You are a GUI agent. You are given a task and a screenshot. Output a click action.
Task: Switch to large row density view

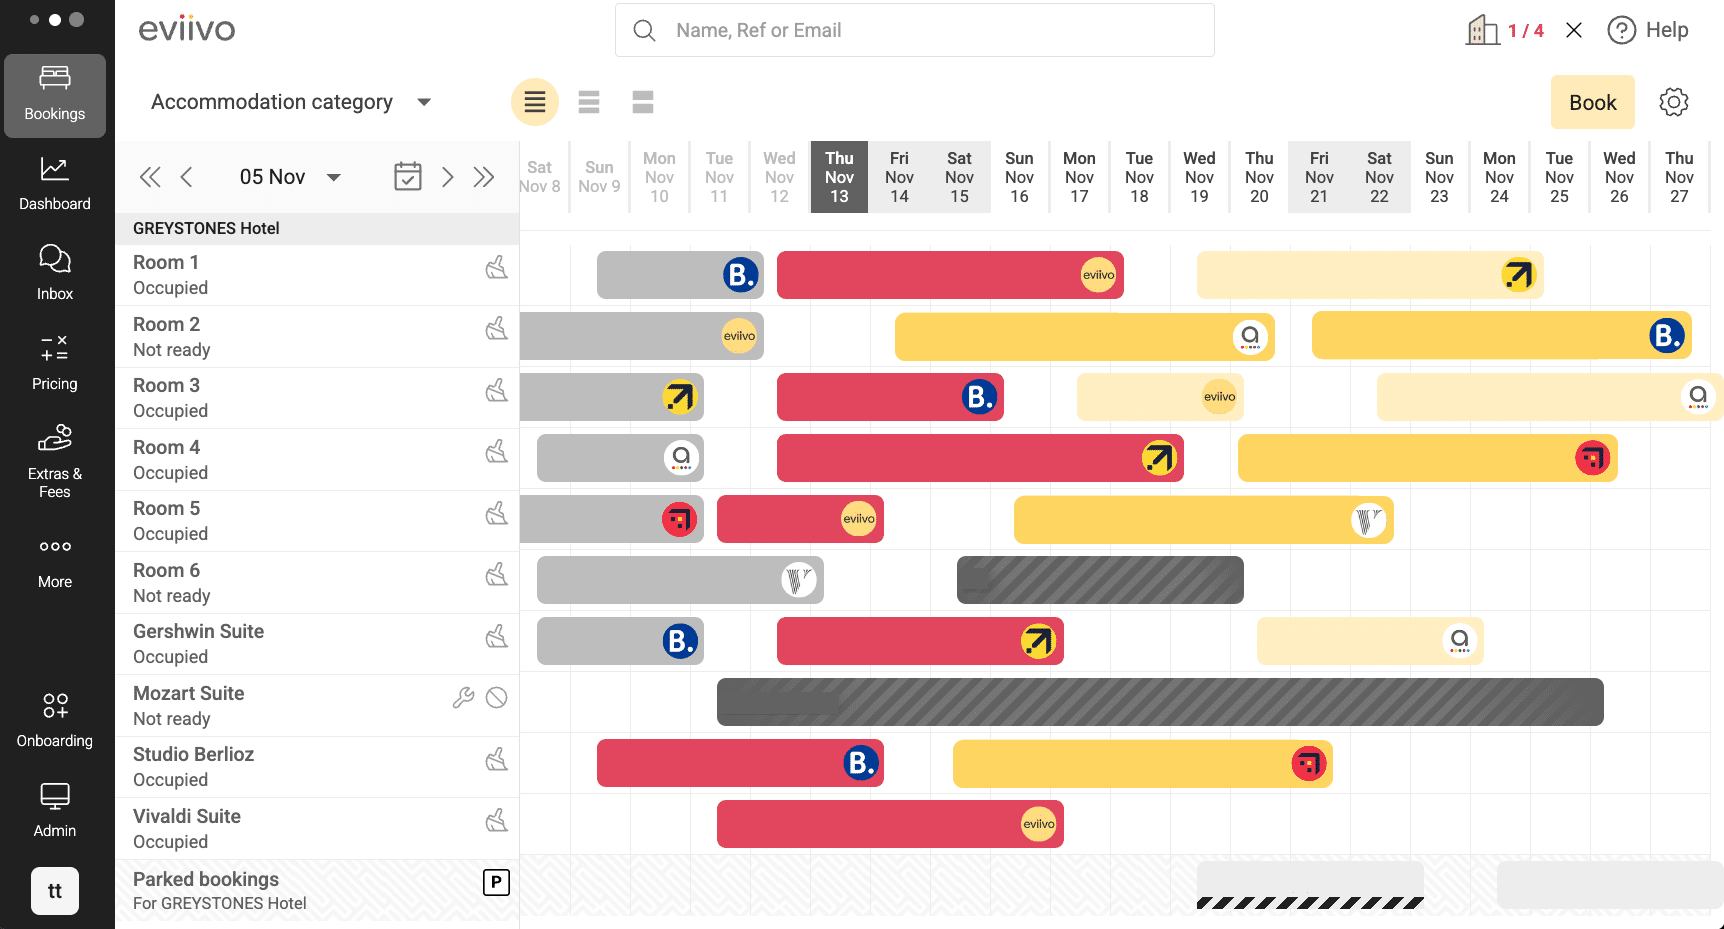click(x=643, y=102)
